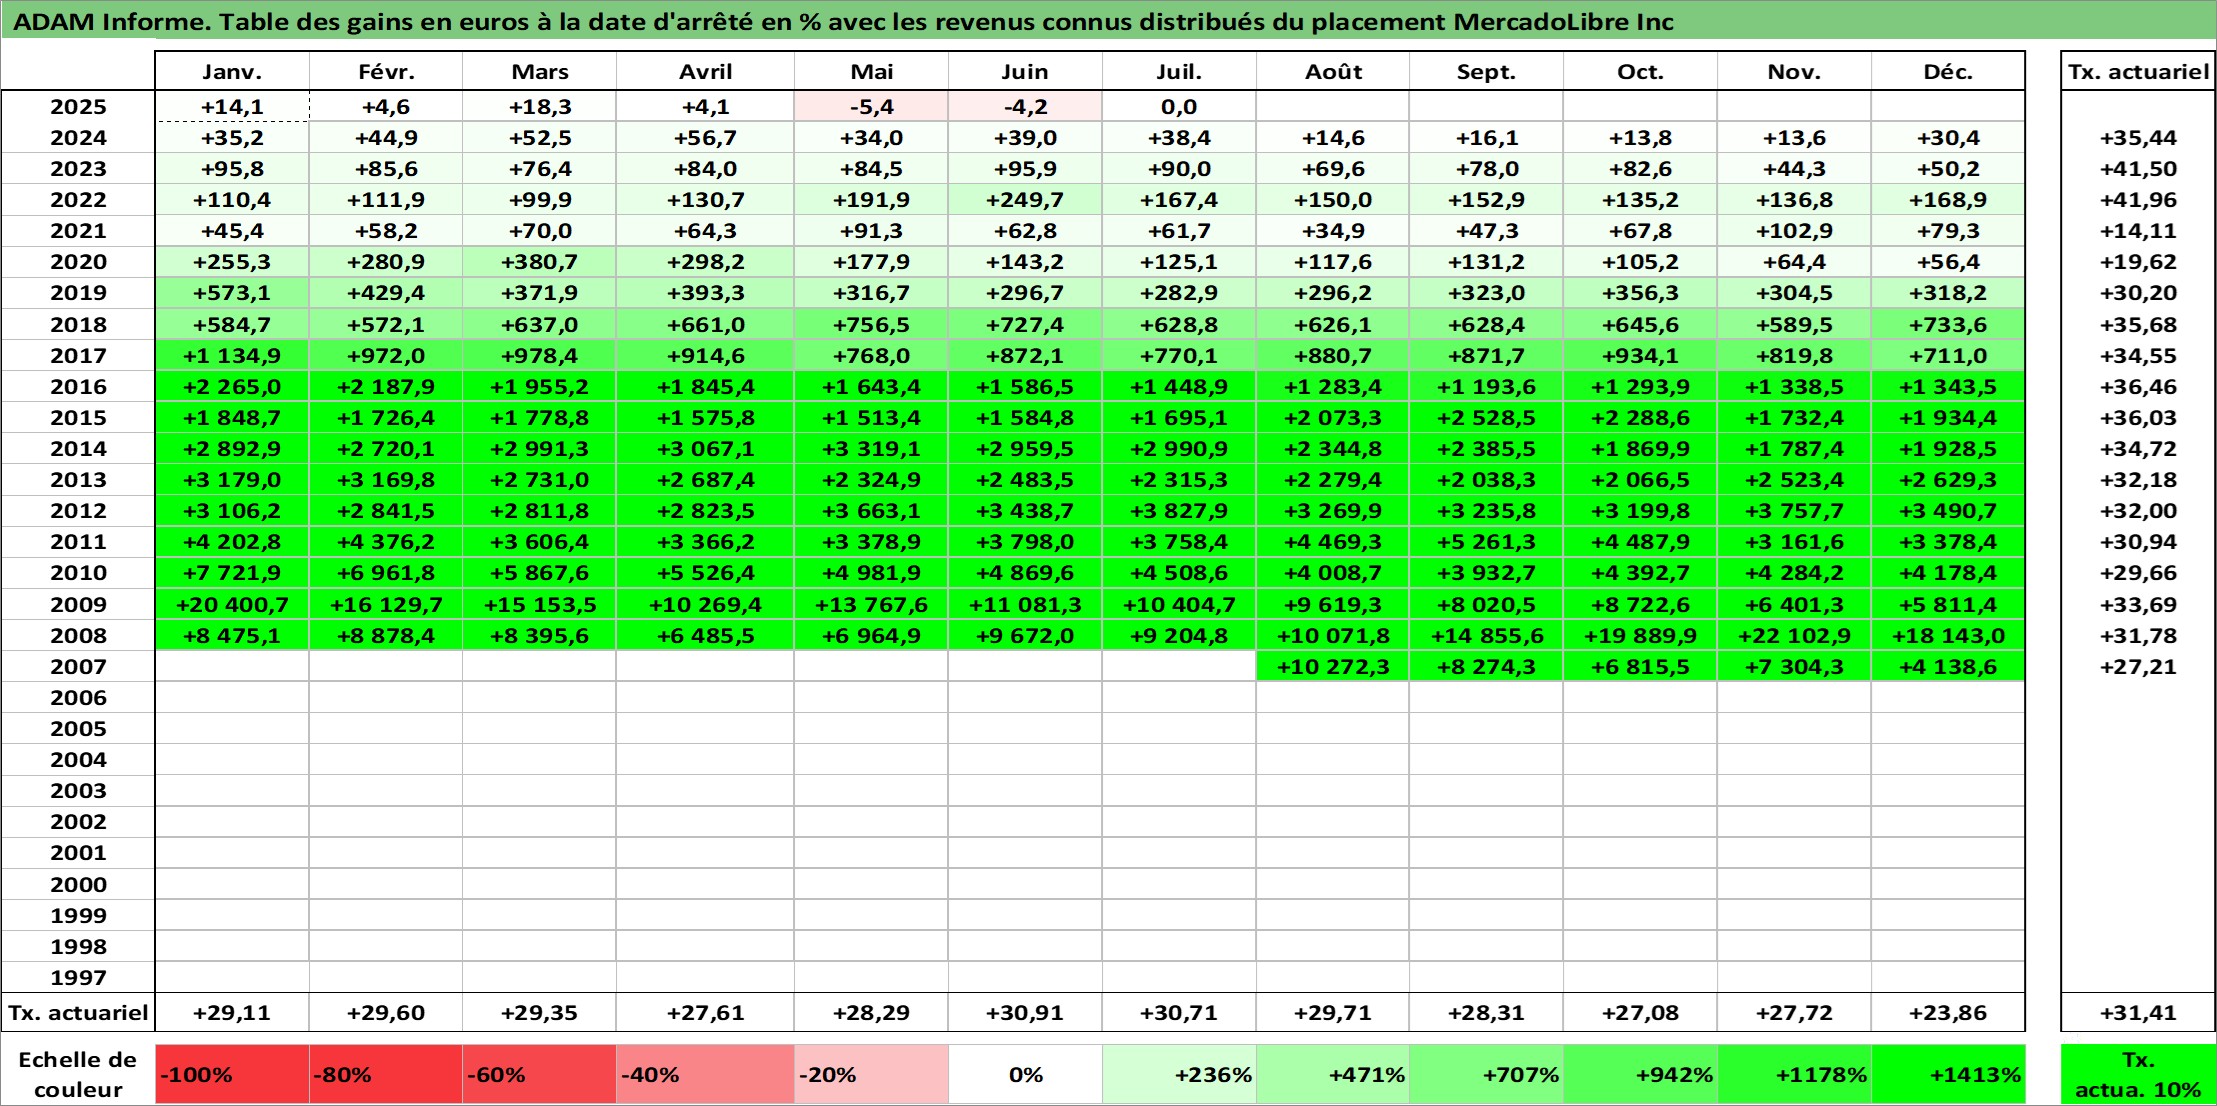
Task: Click the +1413% bright green swatch
Action: (x=1948, y=1075)
